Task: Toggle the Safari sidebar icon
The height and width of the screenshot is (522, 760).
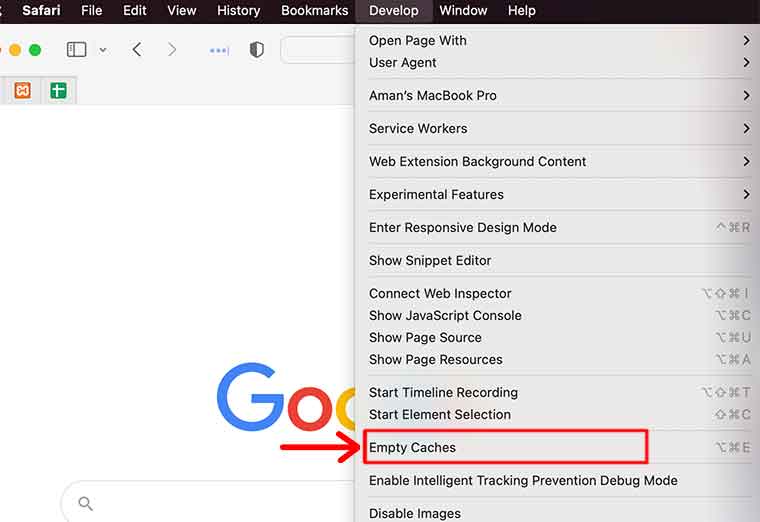Action: pos(76,49)
